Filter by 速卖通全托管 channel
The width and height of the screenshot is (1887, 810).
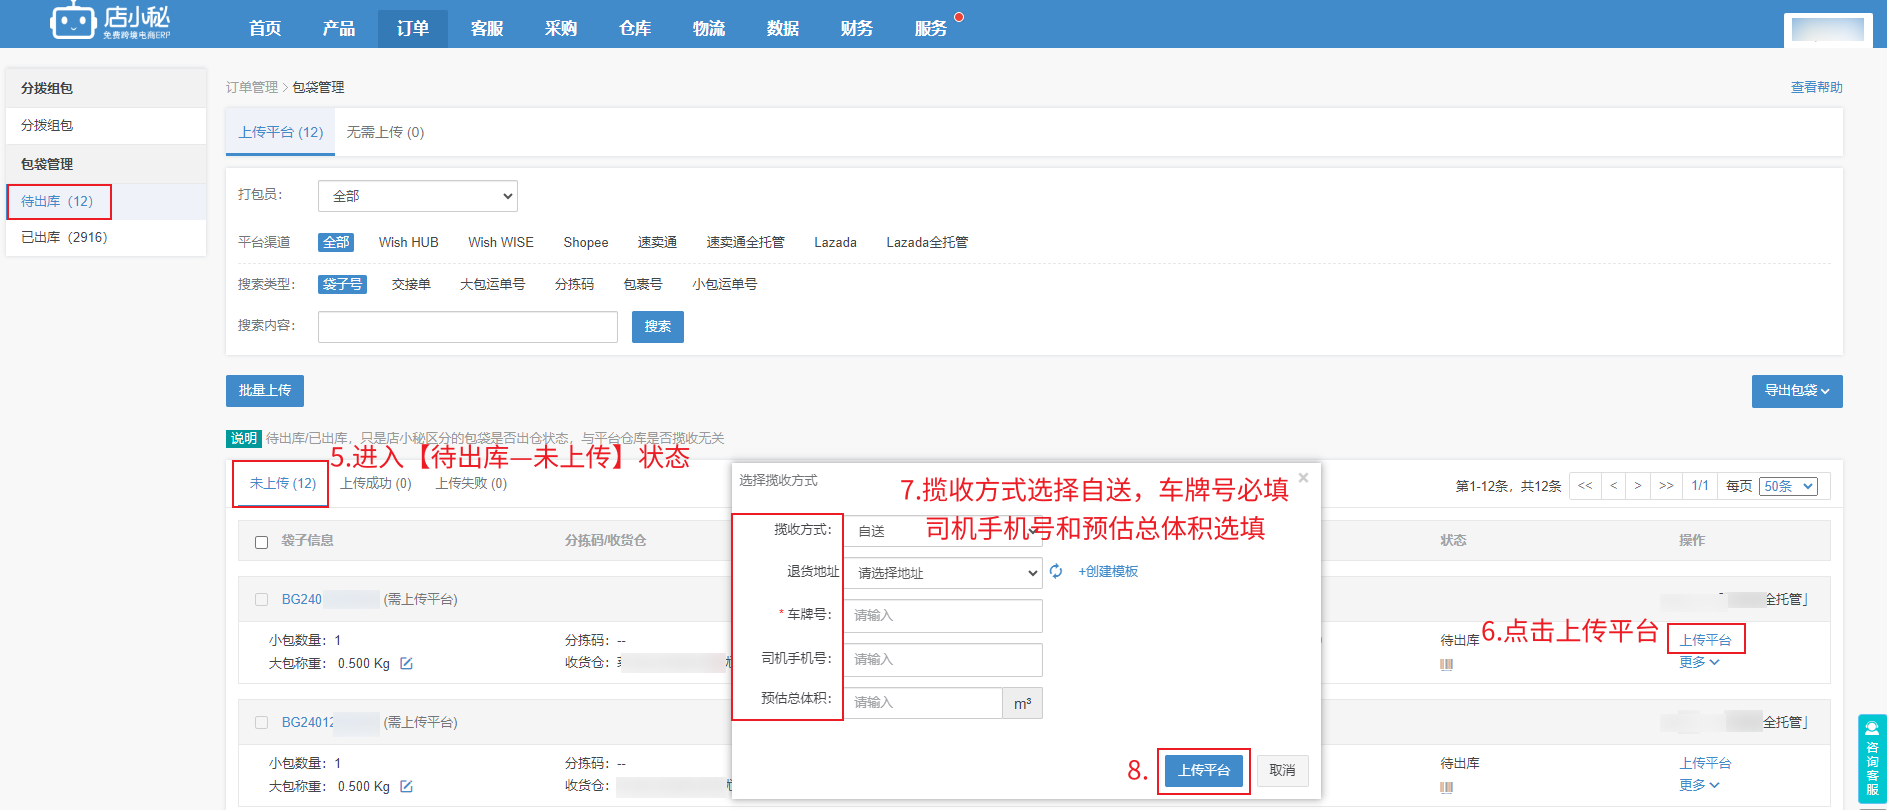click(x=745, y=242)
